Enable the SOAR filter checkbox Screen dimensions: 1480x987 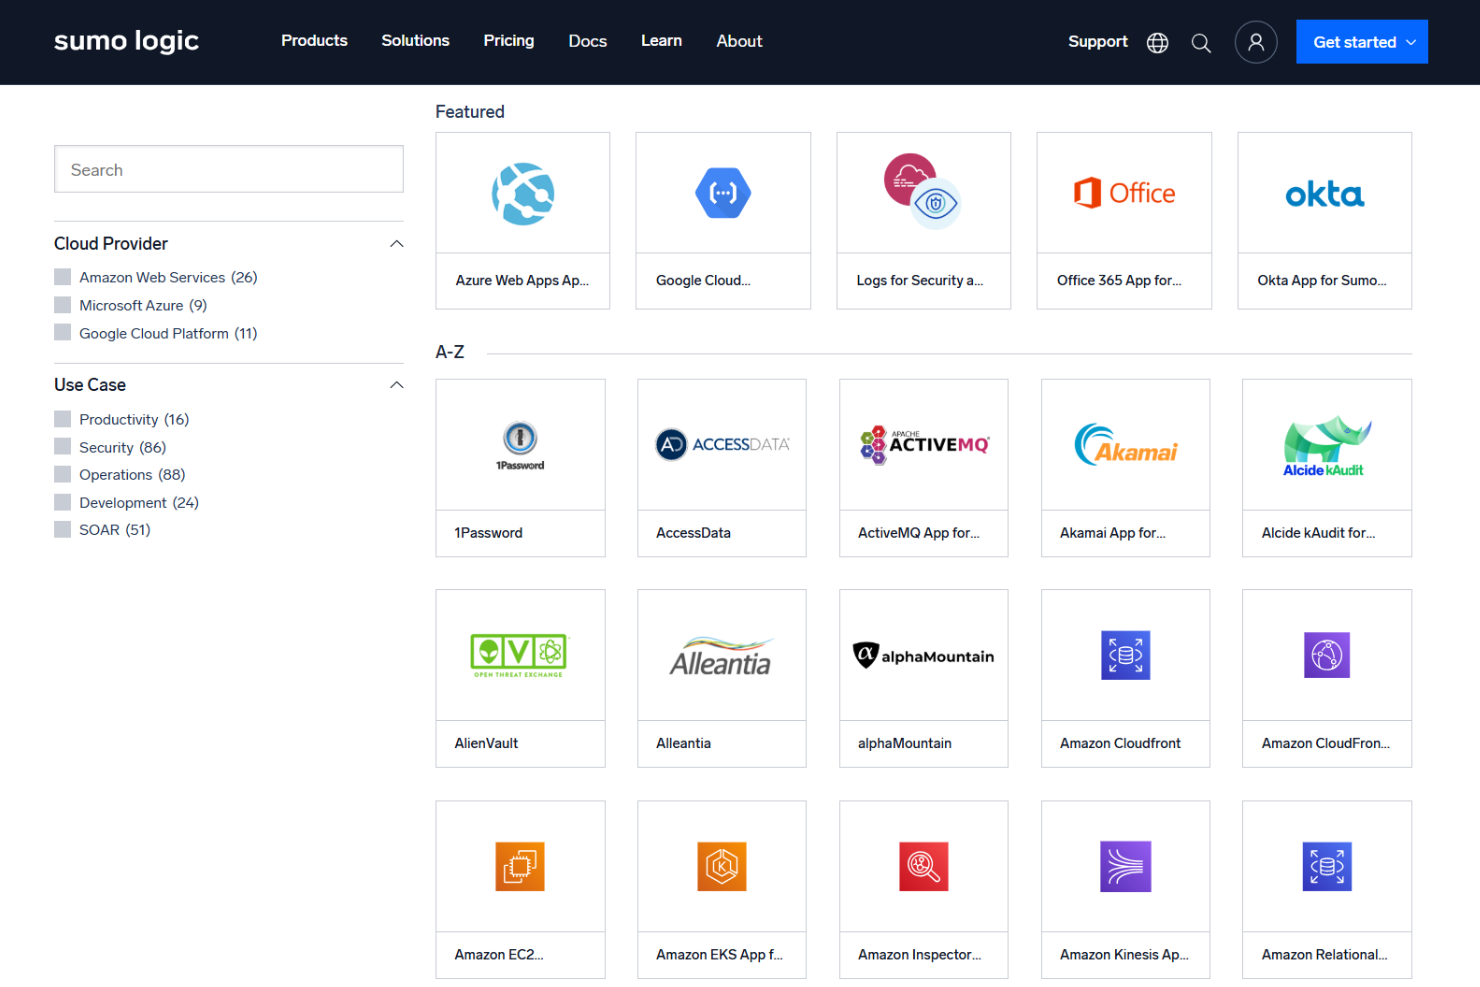coord(62,529)
